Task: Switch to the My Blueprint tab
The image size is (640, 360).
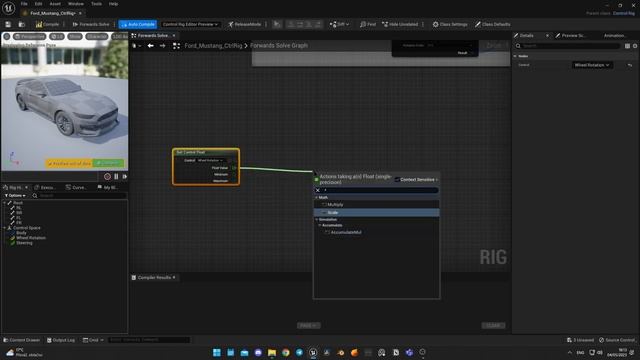Action: pos(108,187)
